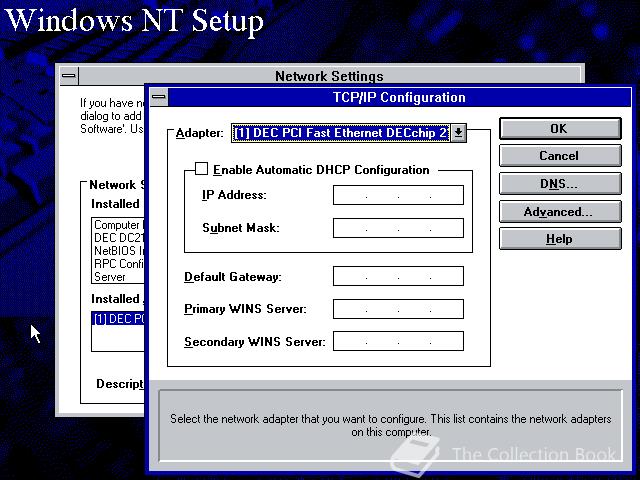Click the Adapter dropdown arrow
Viewport: 640px width, 480px height.
[x=458, y=133]
